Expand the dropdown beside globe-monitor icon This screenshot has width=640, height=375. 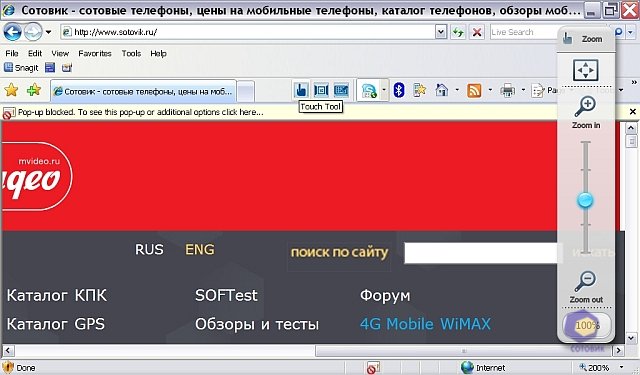tap(384, 90)
